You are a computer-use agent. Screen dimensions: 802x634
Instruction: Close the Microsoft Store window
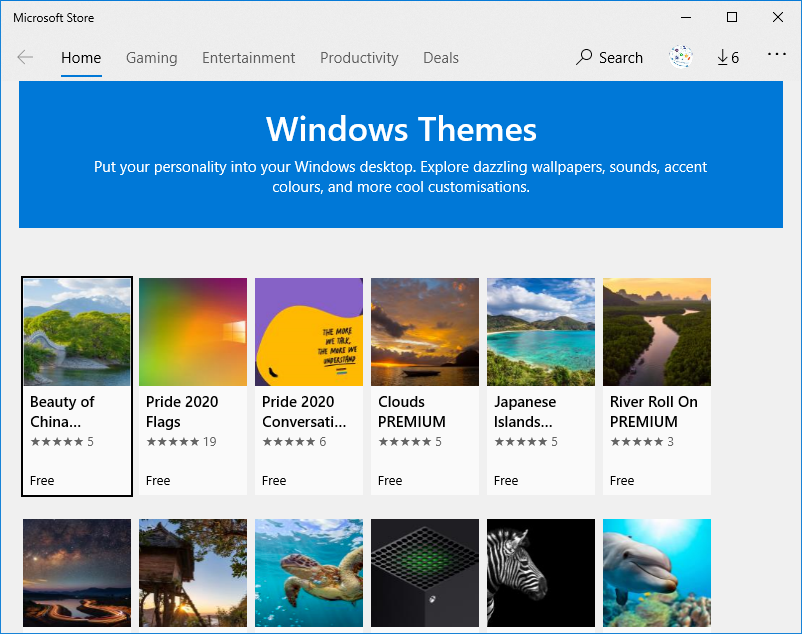778,17
